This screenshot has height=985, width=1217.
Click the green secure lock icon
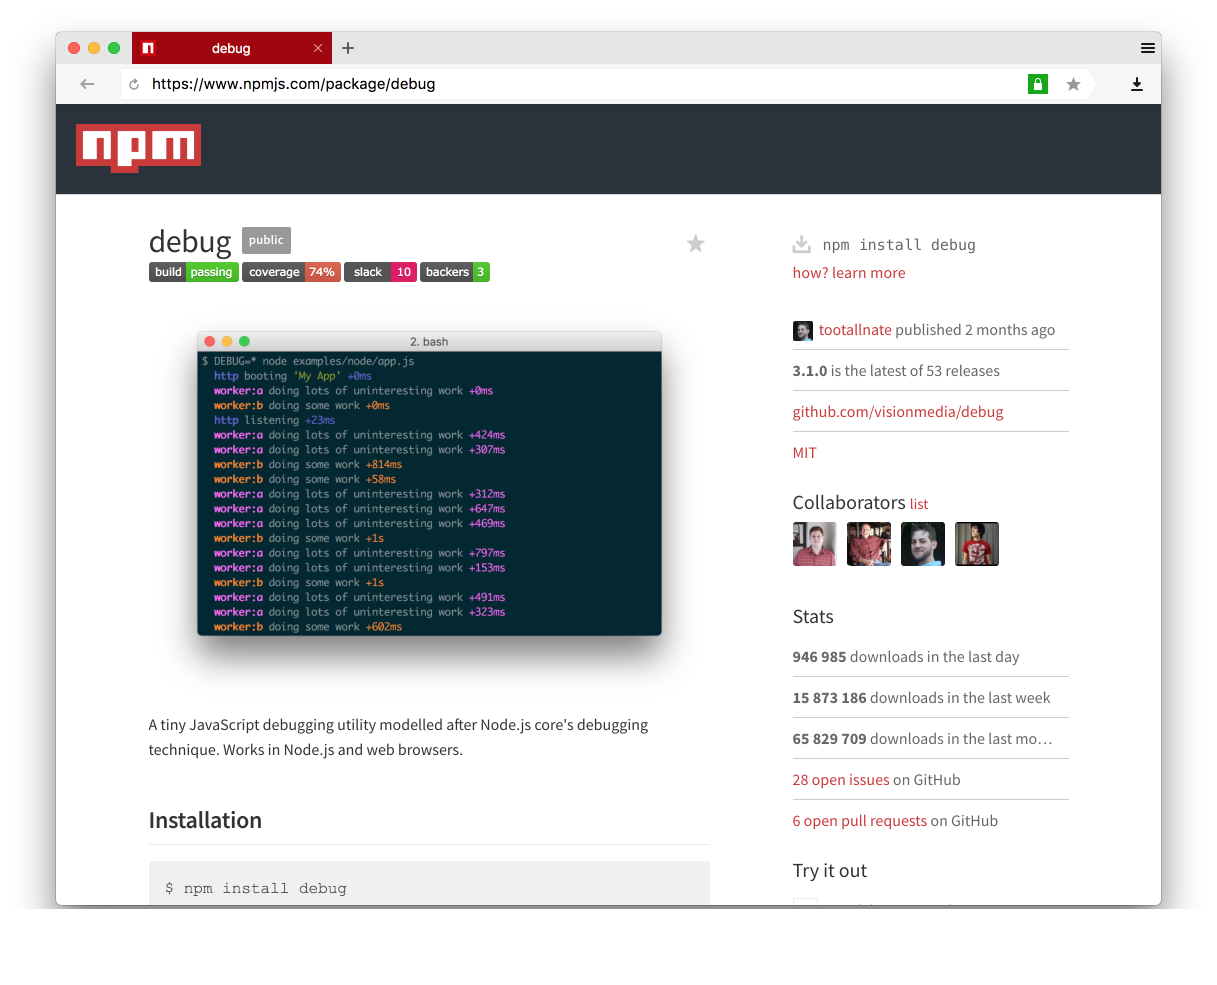1038,85
